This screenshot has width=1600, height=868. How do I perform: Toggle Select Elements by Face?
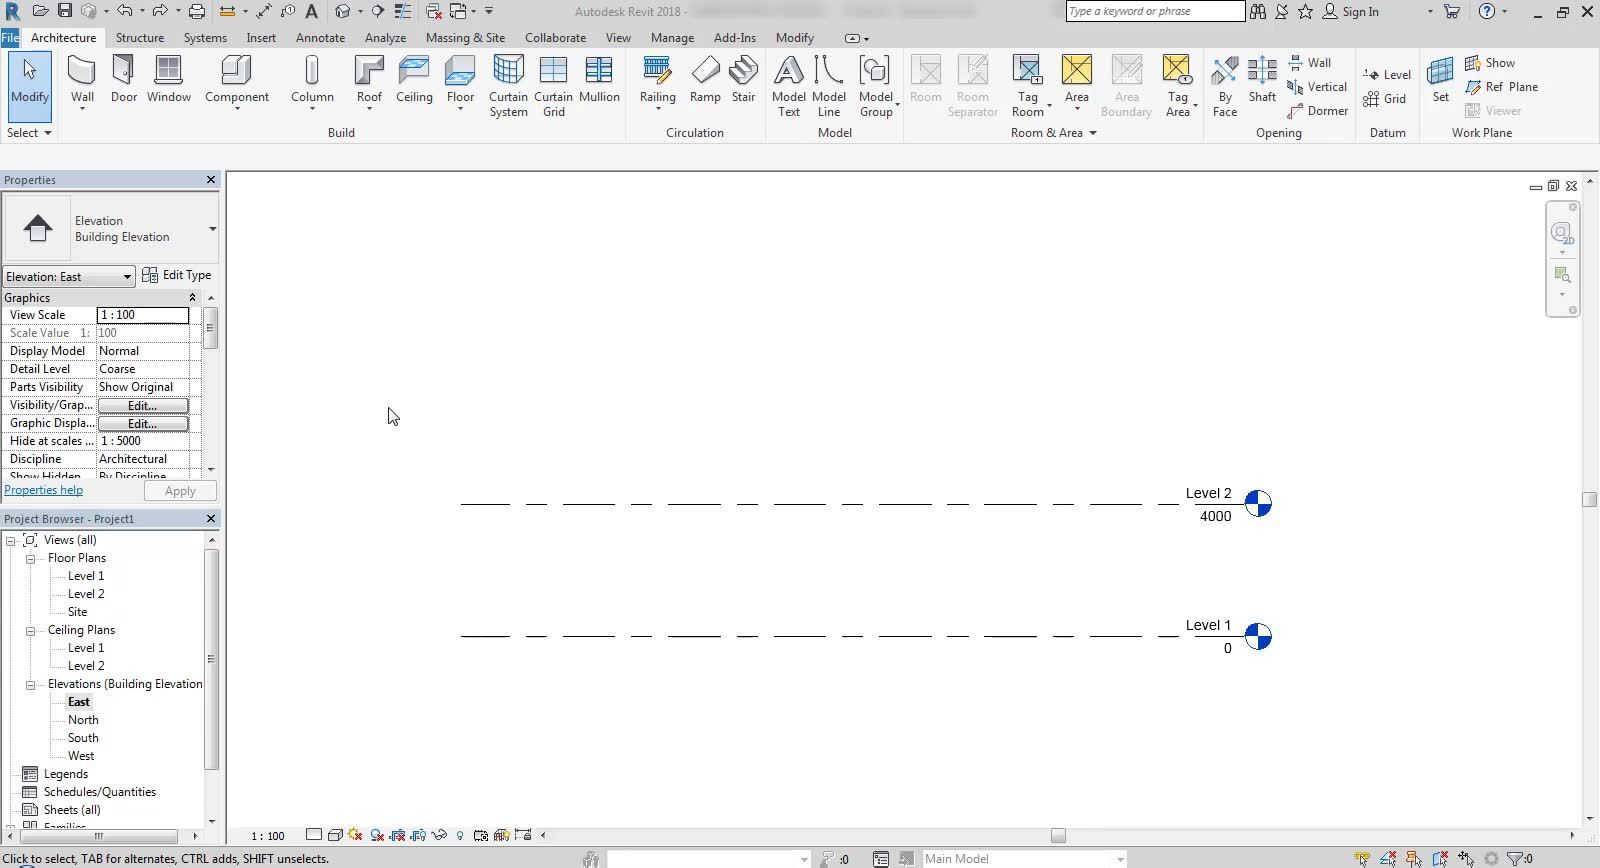pyautogui.click(x=1440, y=859)
